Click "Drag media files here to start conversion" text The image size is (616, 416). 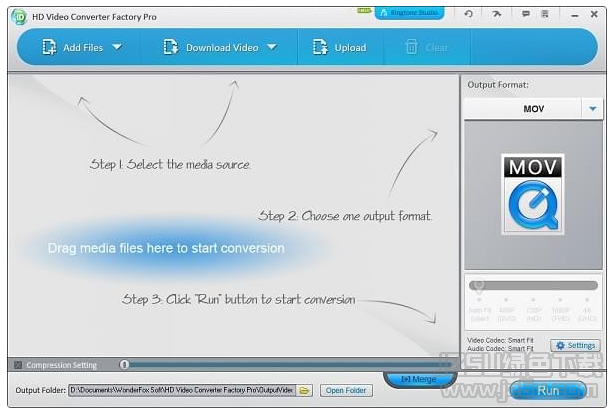pyautogui.click(x=166, y=248)
